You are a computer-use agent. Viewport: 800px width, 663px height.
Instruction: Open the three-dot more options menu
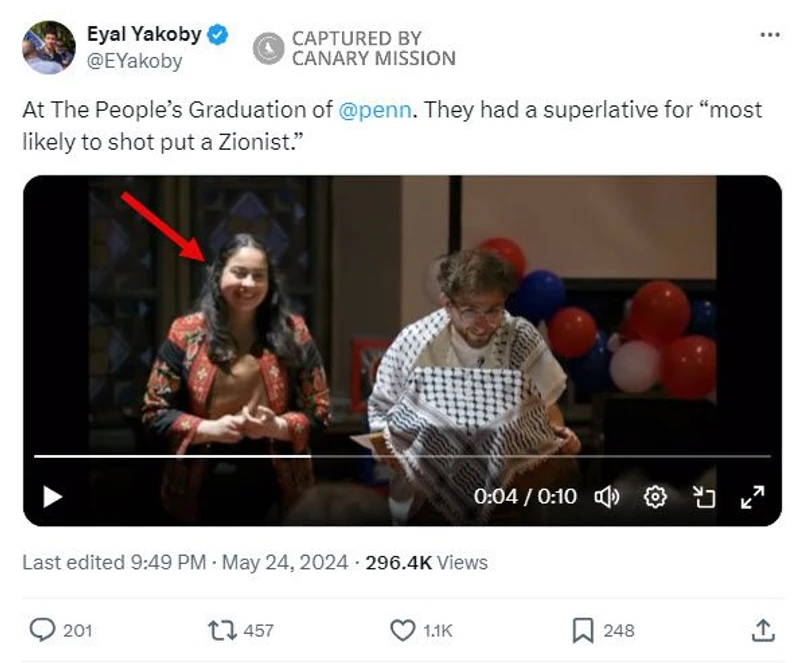(x=769, y=34)
